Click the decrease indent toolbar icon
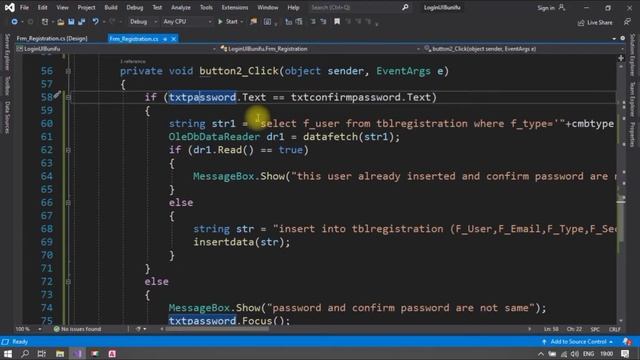Image resolution: width=640 pixels, height=360 pixels. (313, 22)
